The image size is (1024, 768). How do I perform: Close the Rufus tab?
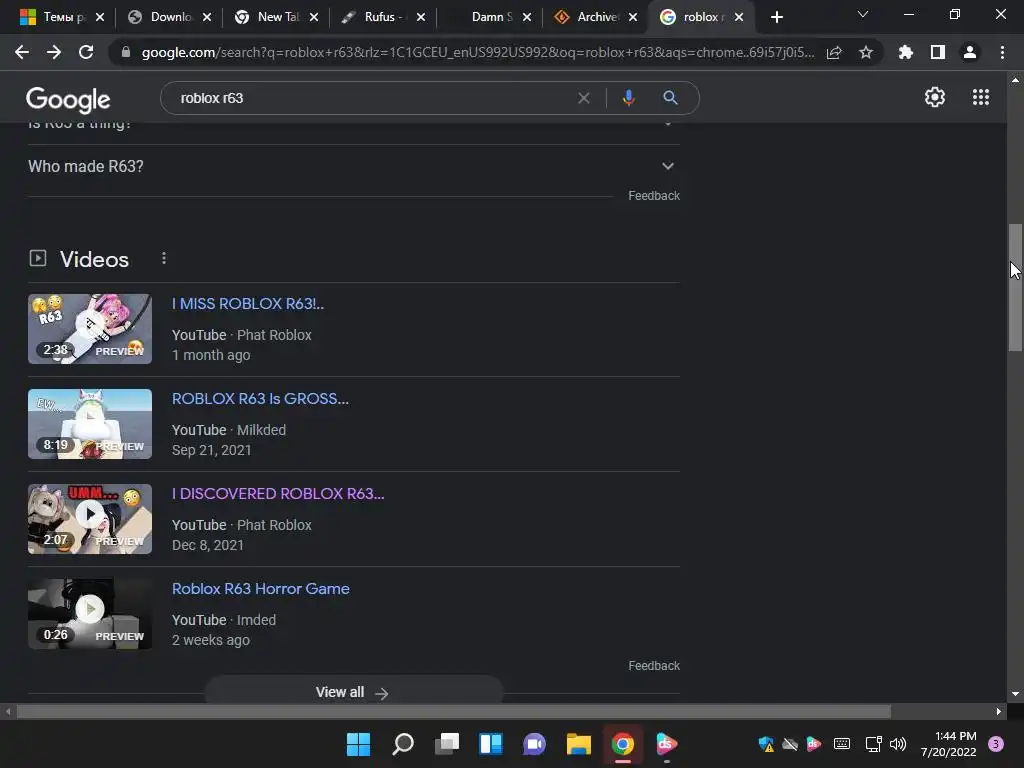(x=421, y=17)
